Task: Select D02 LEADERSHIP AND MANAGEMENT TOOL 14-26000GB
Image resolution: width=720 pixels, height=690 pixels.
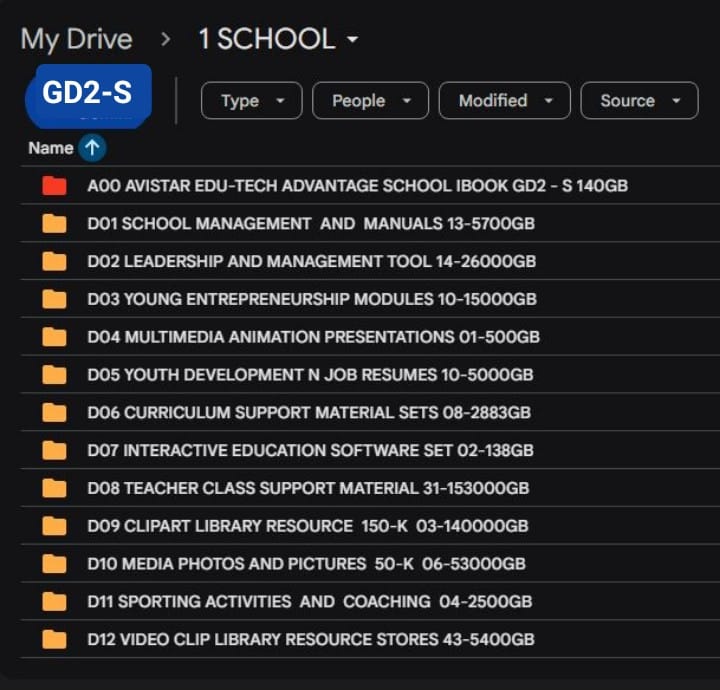Action: pos(311,261)
